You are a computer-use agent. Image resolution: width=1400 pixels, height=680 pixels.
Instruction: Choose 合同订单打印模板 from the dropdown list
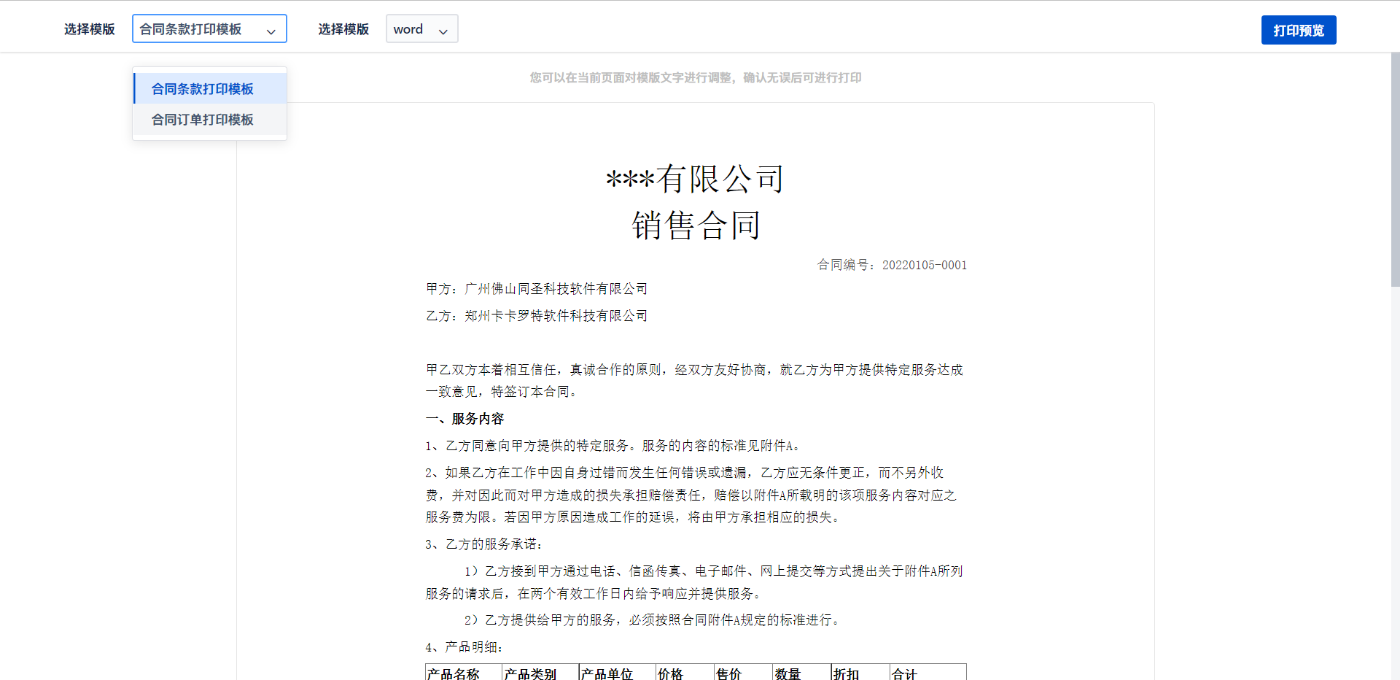tap(210, 120)
